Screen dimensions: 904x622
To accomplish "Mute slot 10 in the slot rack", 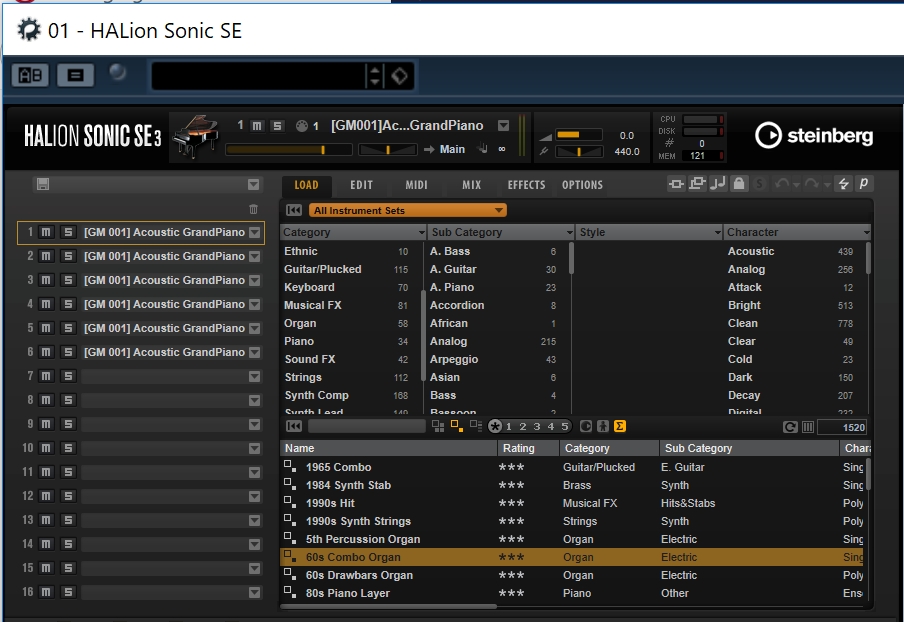I will (46, 448).
